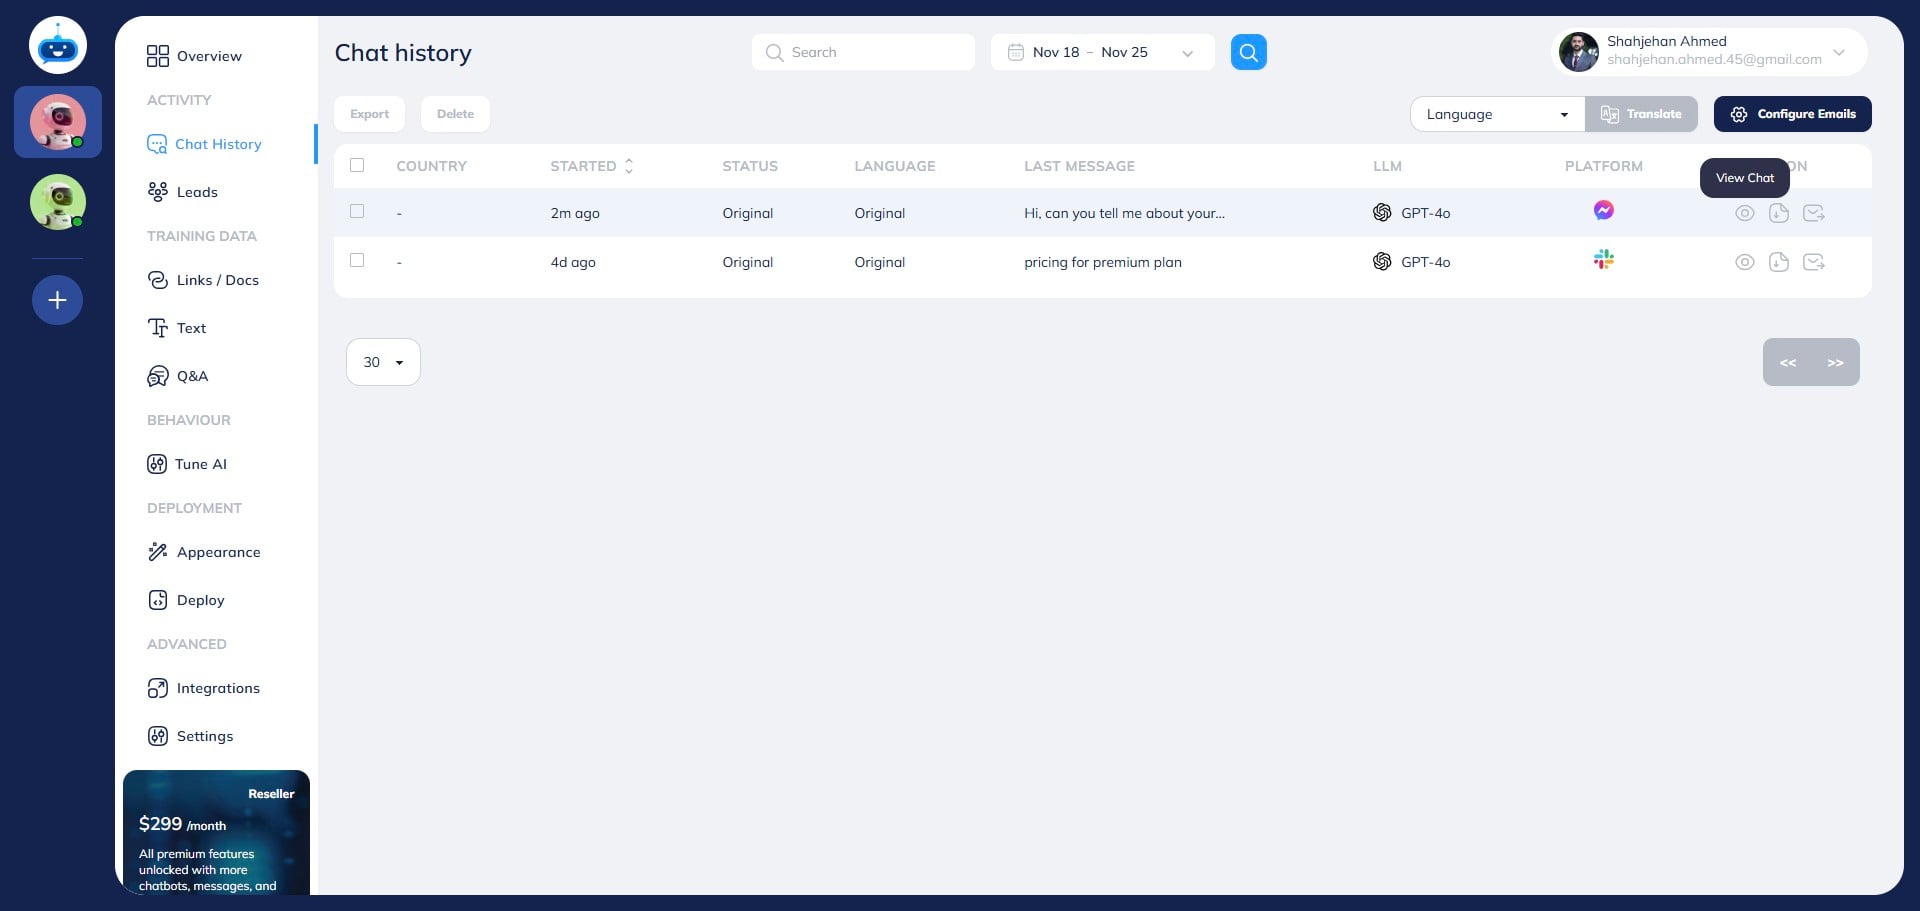The width and height of the screenshot is (1920, 911).
Task: View the chat started 2m ago
Action: (x=1746, y=212)
